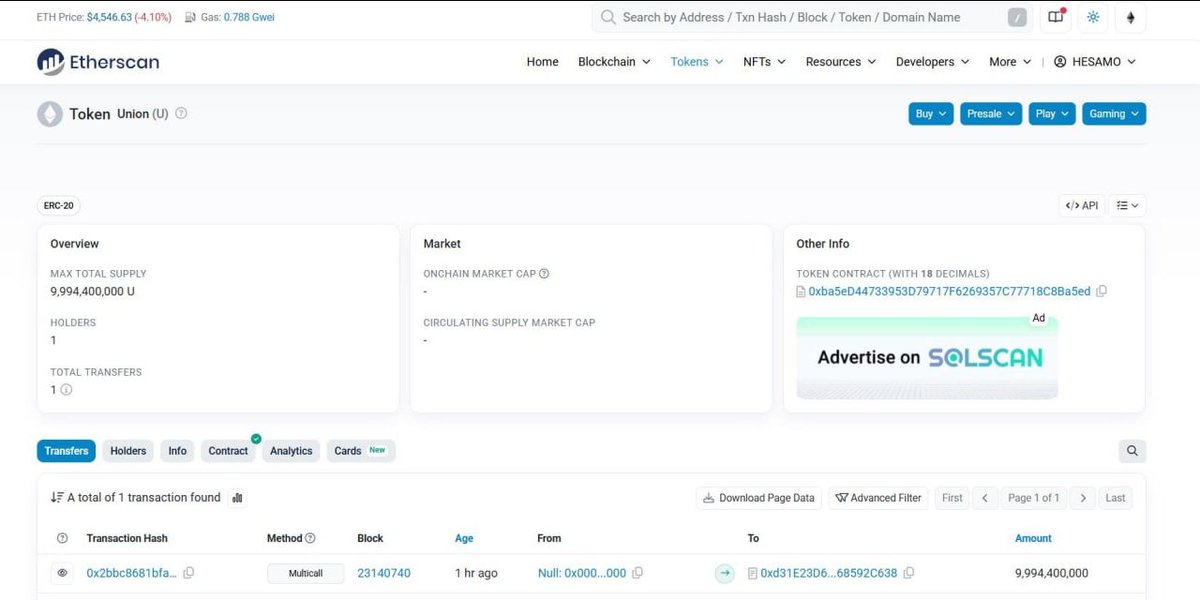1200x600 pixels.
Task: Click the info icon beside Total Transfers count
Action: point(66,390)
